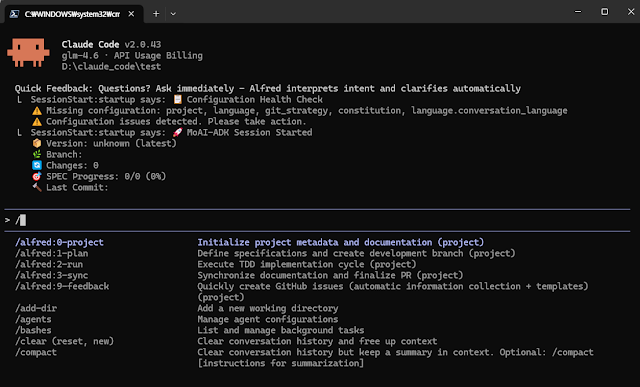This screenshot has width=640, height=387.
Task: Click 'Synchronize documentation and finalize PR' text
Action: pos(330,275)
